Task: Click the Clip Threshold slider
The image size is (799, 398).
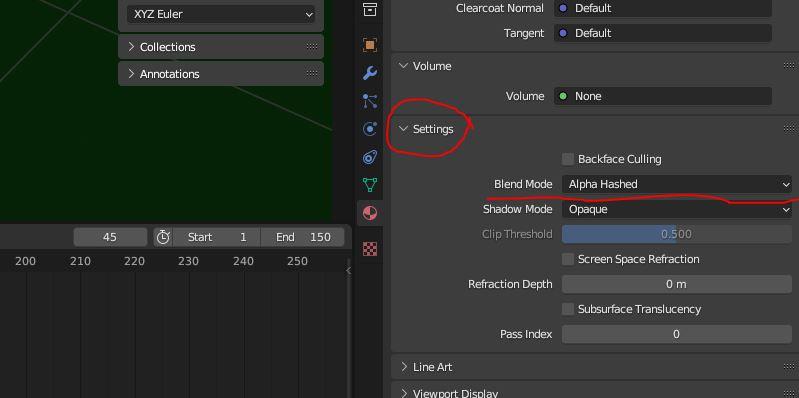Action: [677, 234]
